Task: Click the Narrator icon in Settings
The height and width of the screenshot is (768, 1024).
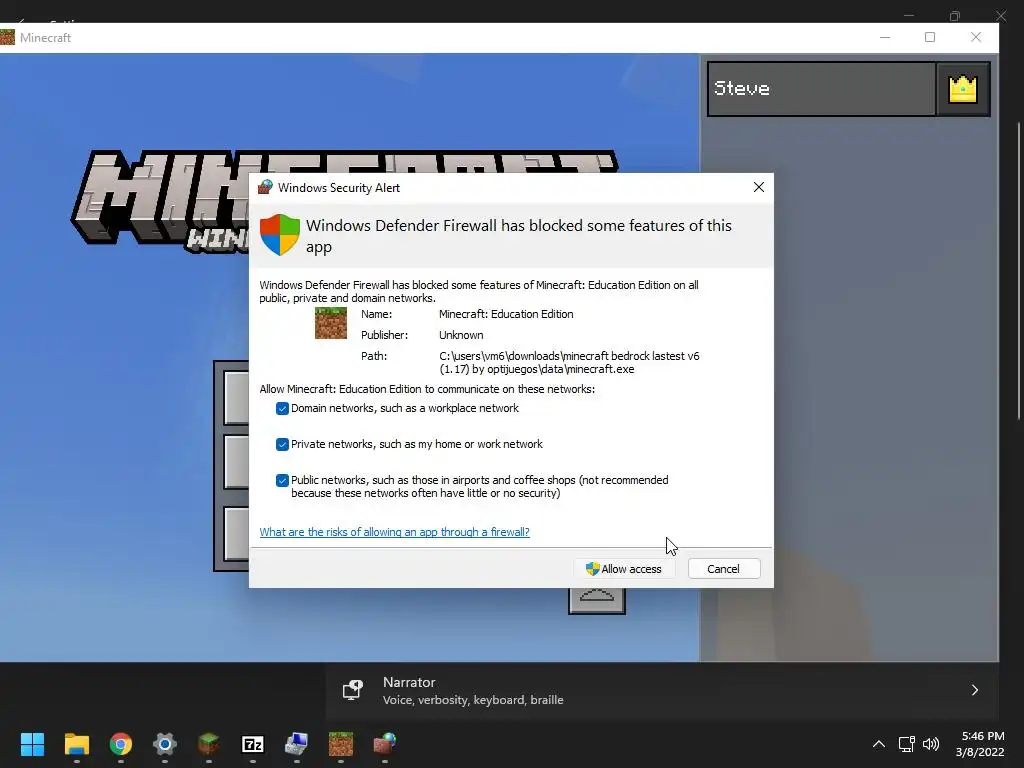Action: pyautogui.click(x=353, y=690)
